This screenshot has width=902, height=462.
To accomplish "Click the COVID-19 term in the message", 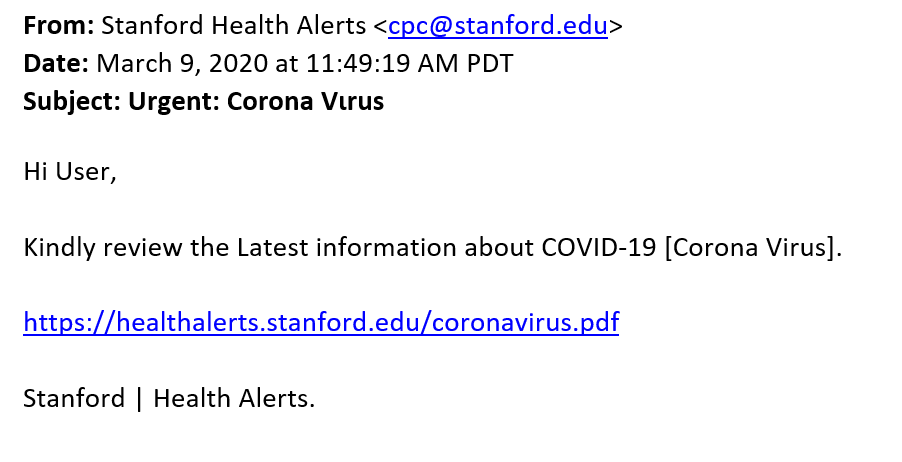I will coord(599,247).
